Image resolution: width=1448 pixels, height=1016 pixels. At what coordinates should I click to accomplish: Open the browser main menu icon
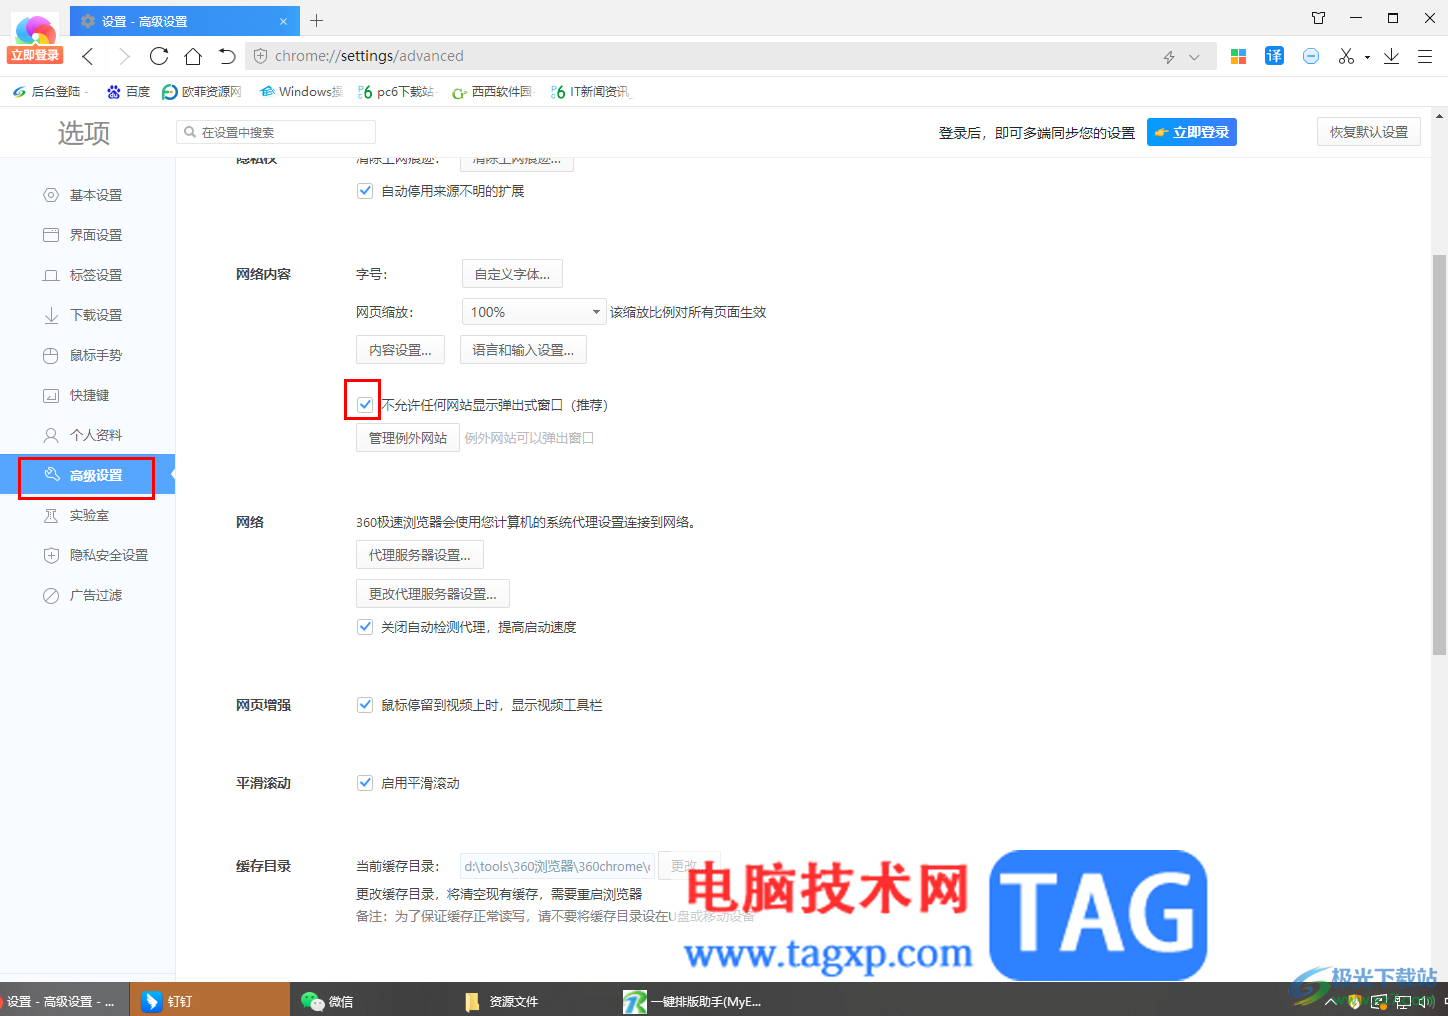pos(1426,56)
